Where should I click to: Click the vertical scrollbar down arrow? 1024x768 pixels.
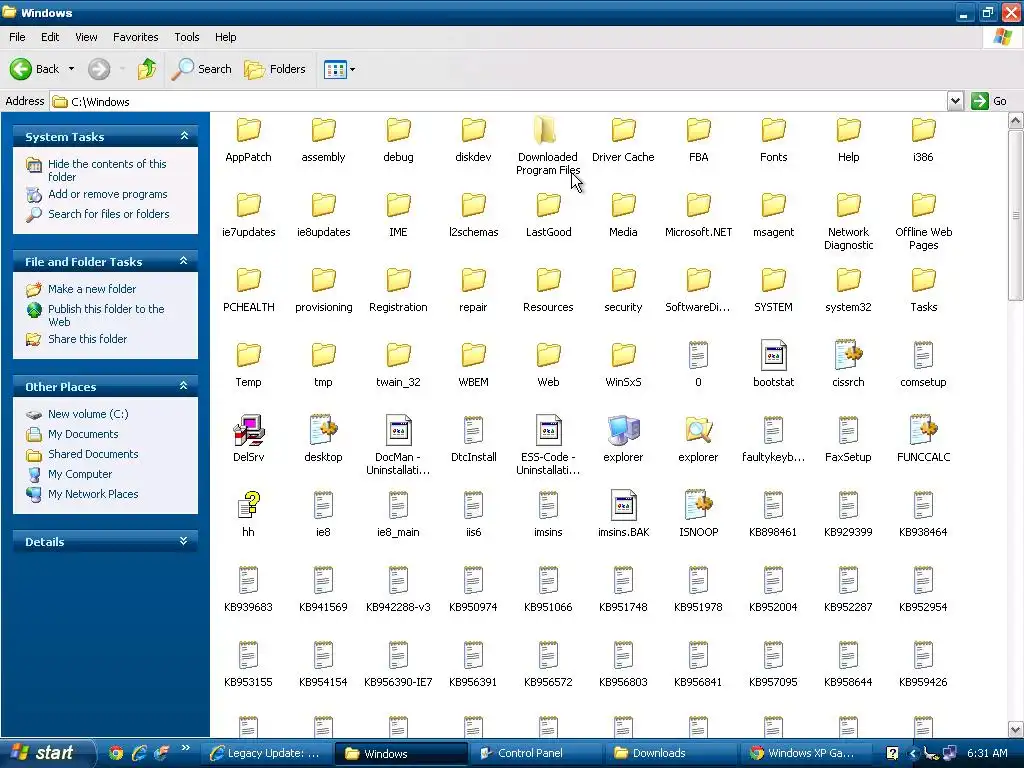1016,729
